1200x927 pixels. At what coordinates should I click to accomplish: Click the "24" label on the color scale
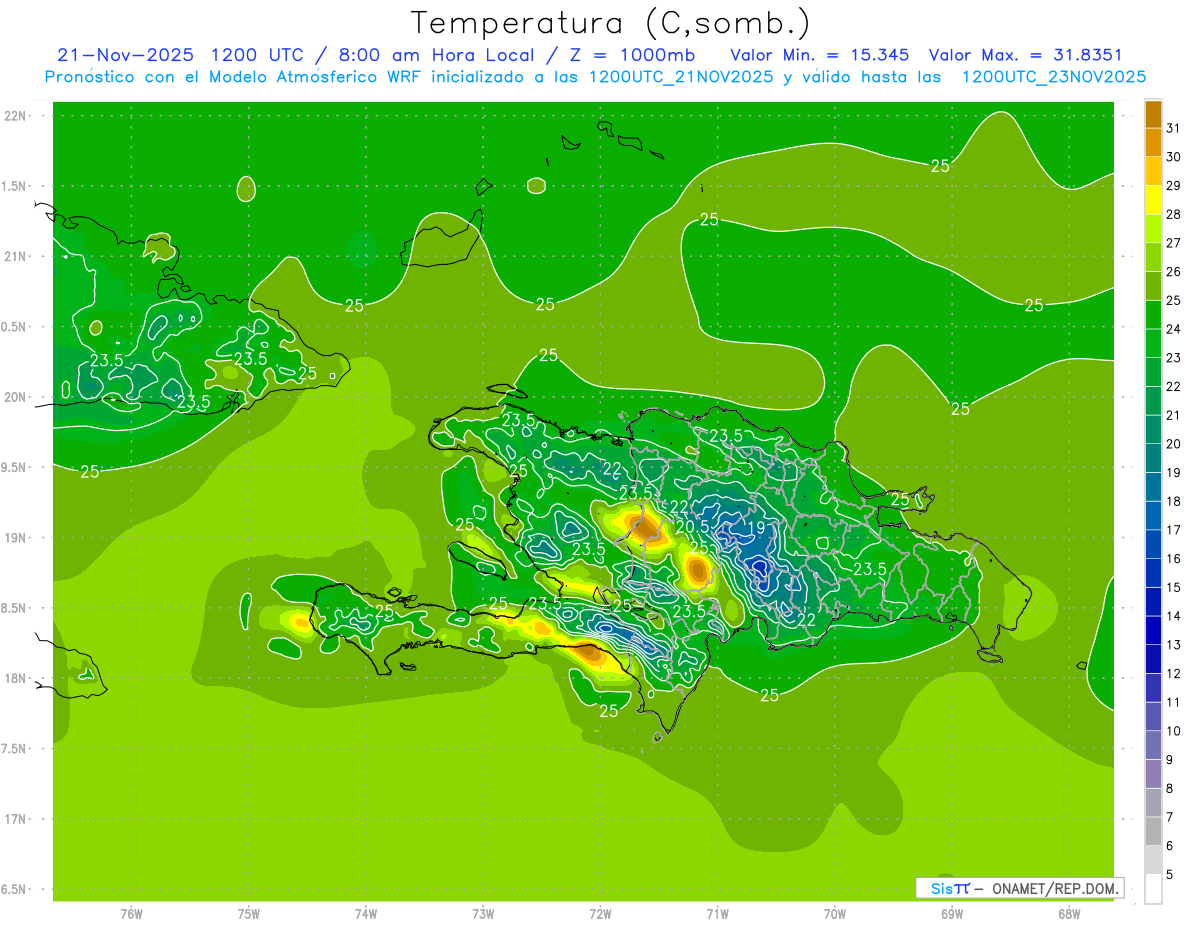pos(1173,329)
